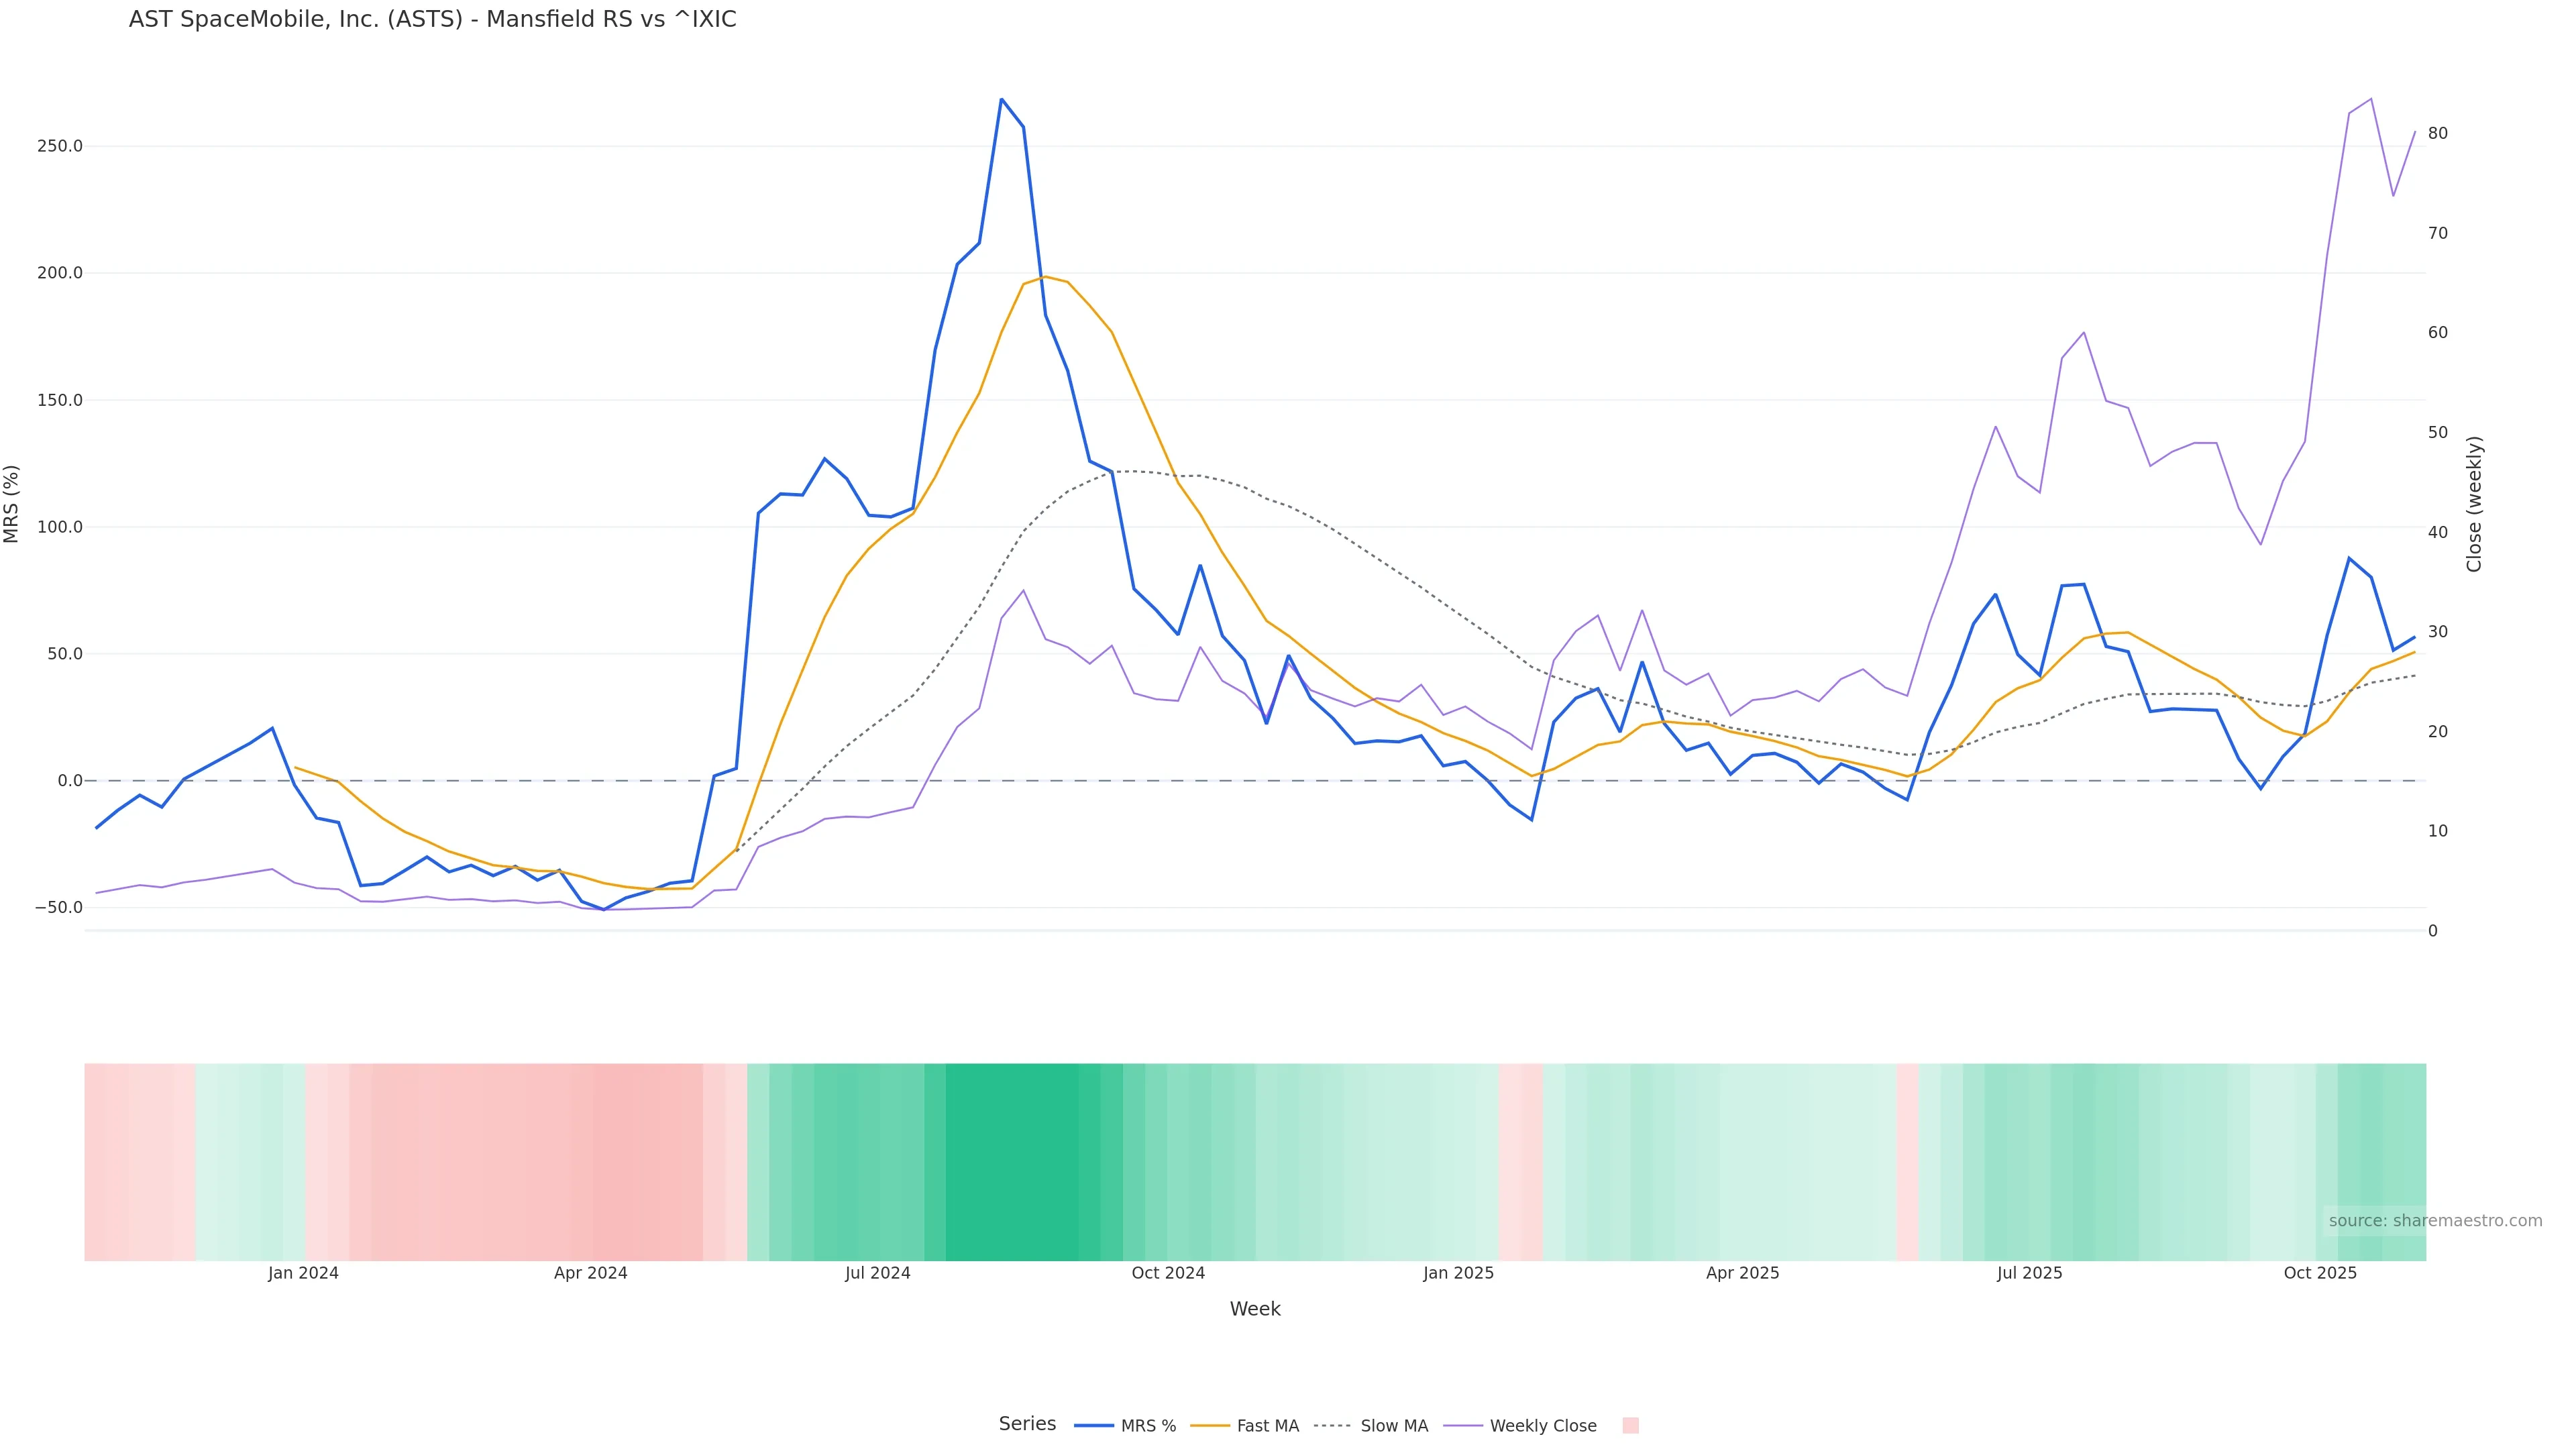Click the dotted Slow MA line sample icon
Screen dimensions: 2576x1449
pos(1332,1426)
